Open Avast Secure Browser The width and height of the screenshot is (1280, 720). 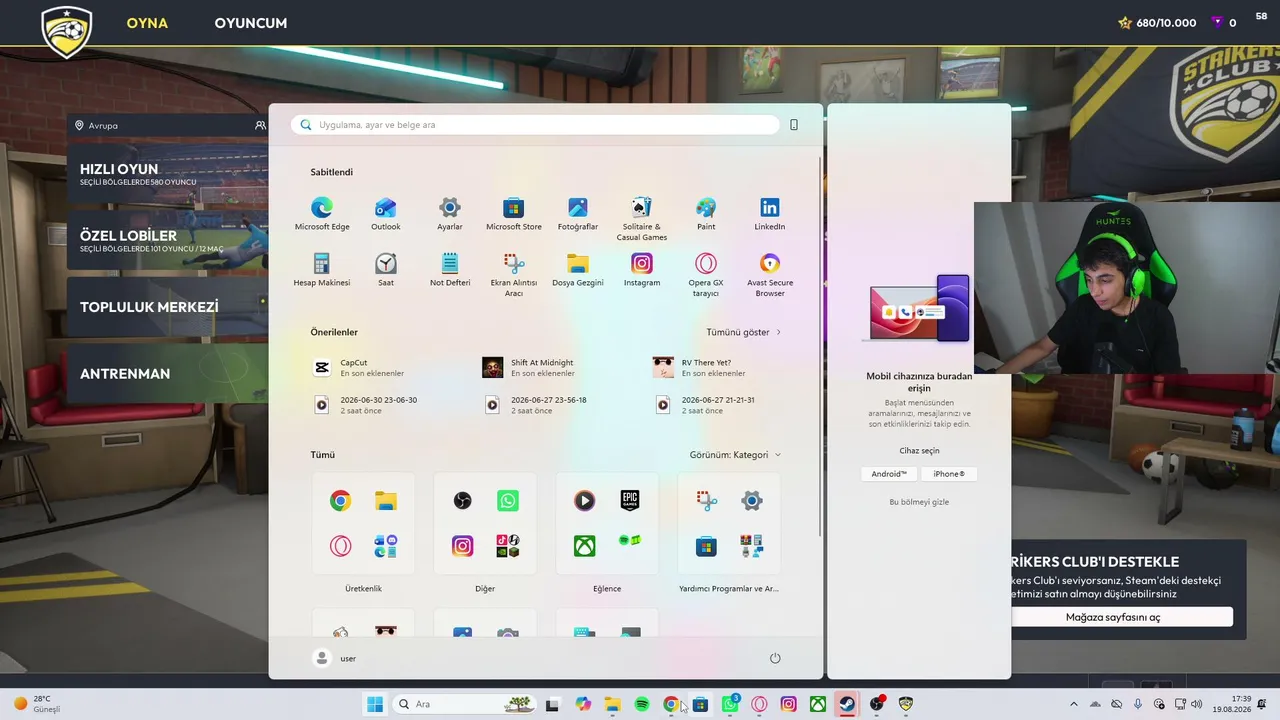pyautogui.click(x=770, y=274)
